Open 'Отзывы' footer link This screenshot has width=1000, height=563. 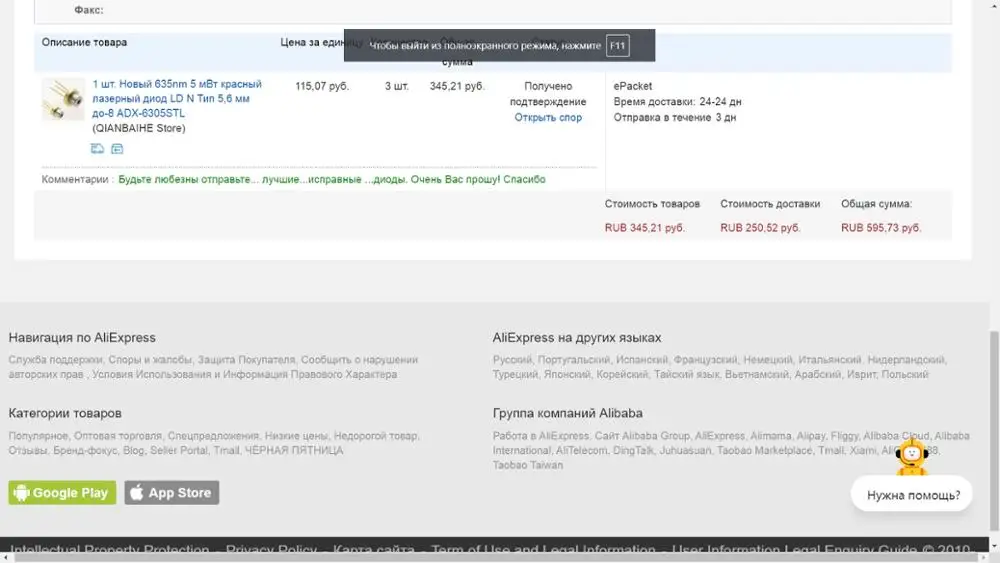pos(27,451)
